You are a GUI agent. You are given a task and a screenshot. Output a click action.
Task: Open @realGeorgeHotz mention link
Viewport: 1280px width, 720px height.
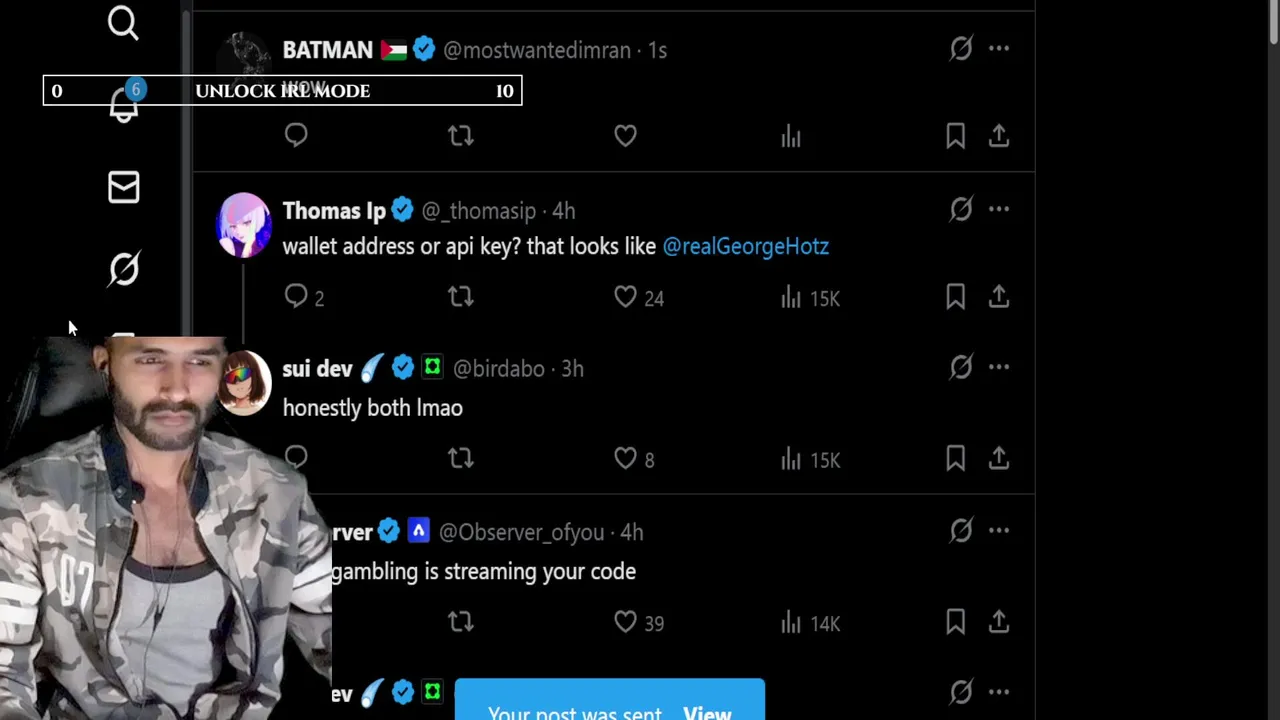point(745,246)
